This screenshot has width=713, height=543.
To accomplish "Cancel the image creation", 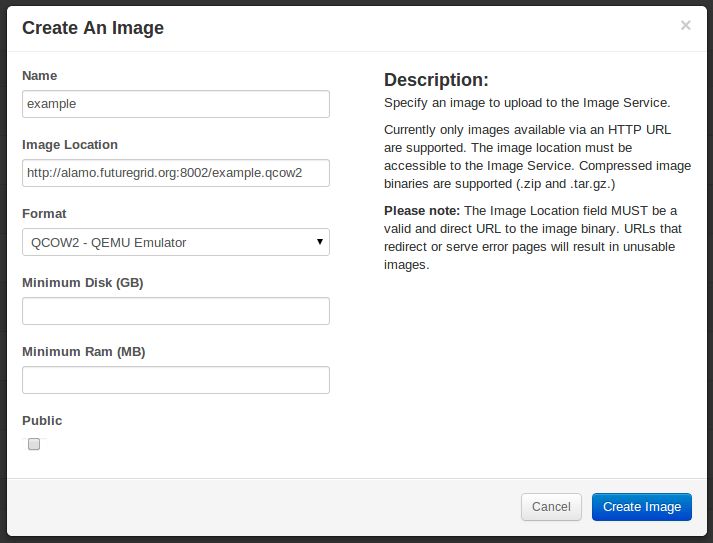I will pyautogui.click(x=551, y=507).
